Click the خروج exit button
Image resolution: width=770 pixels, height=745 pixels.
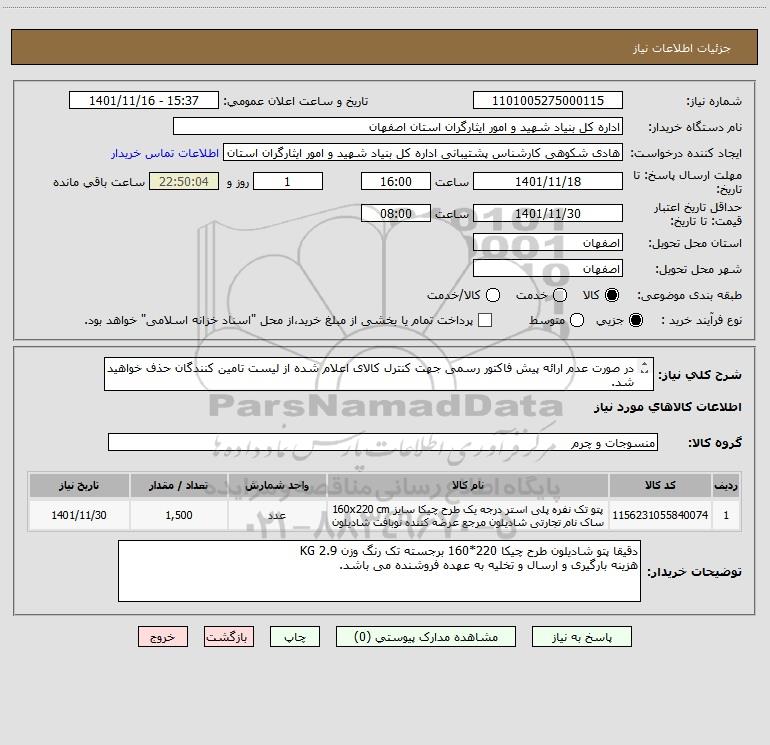coord(163,637)
